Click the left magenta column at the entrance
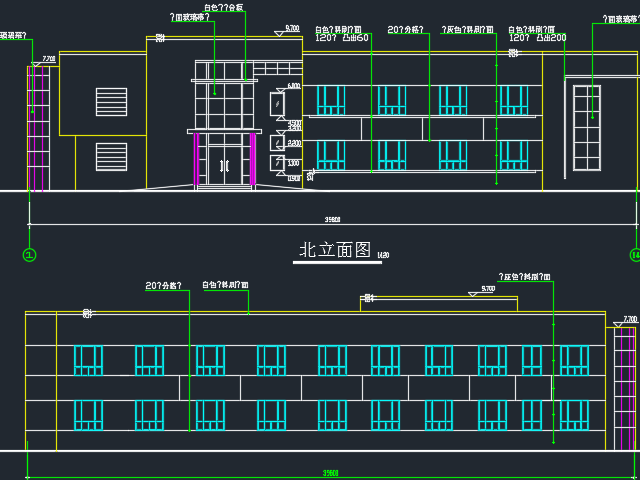Screen dimensions: 640x480 tap(196, 159)
